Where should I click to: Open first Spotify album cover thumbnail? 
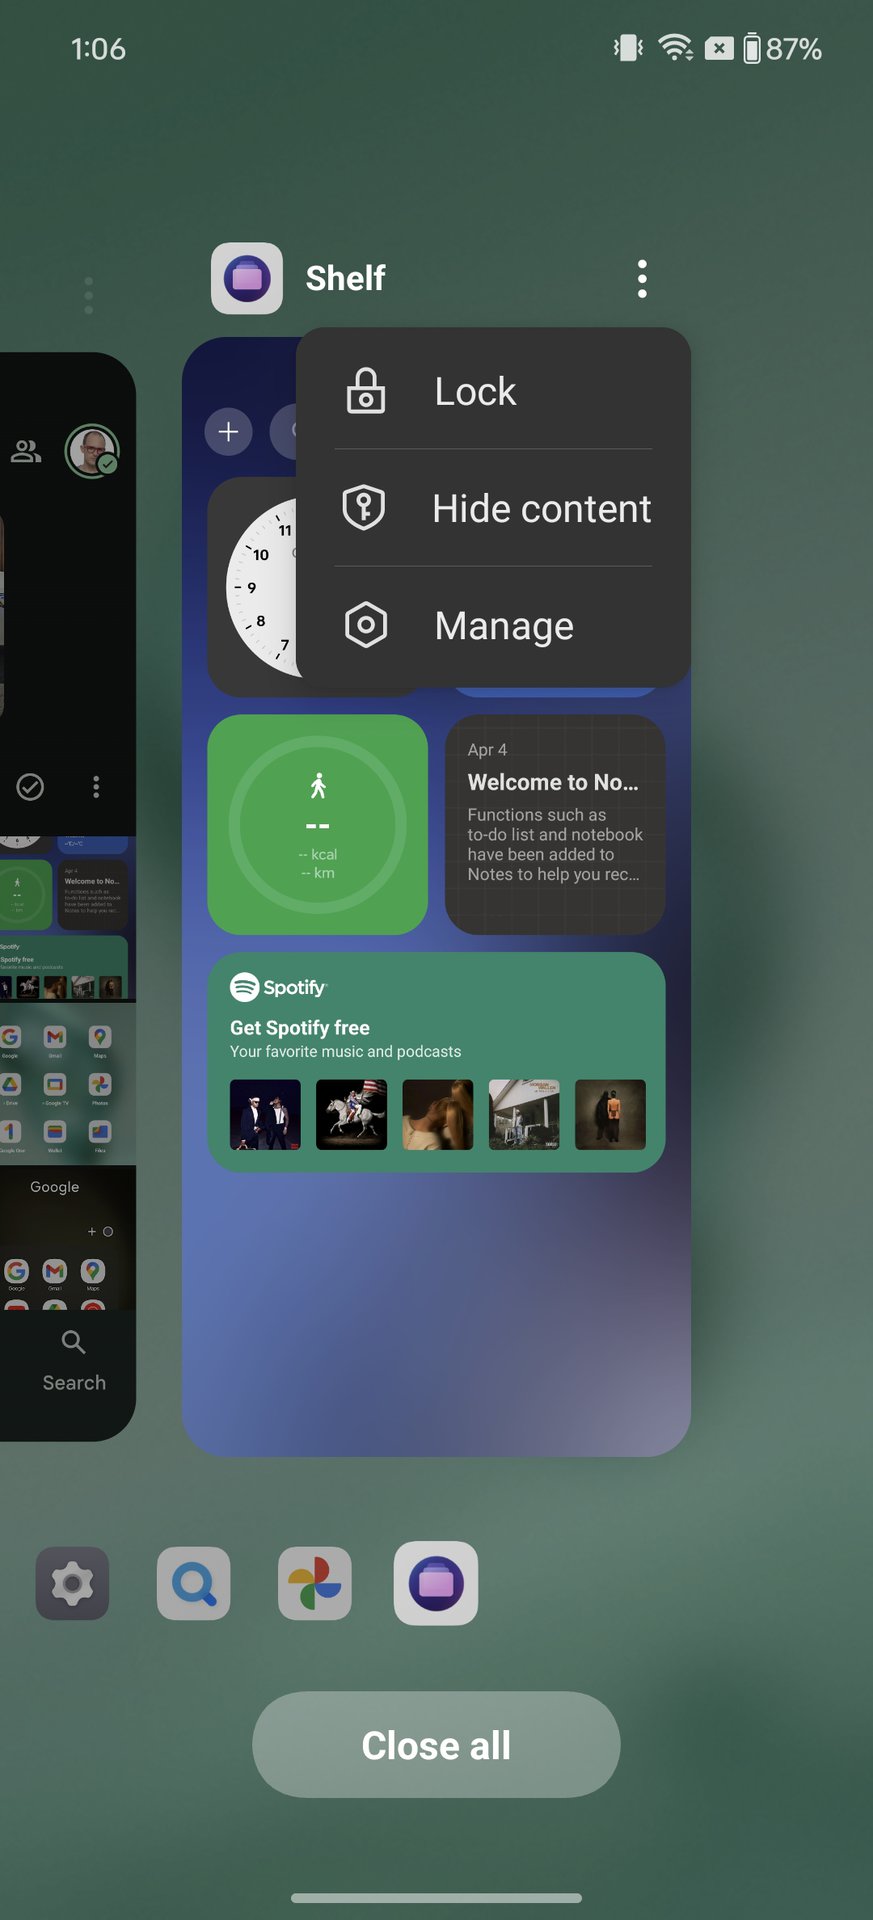tap(265, 1114)
